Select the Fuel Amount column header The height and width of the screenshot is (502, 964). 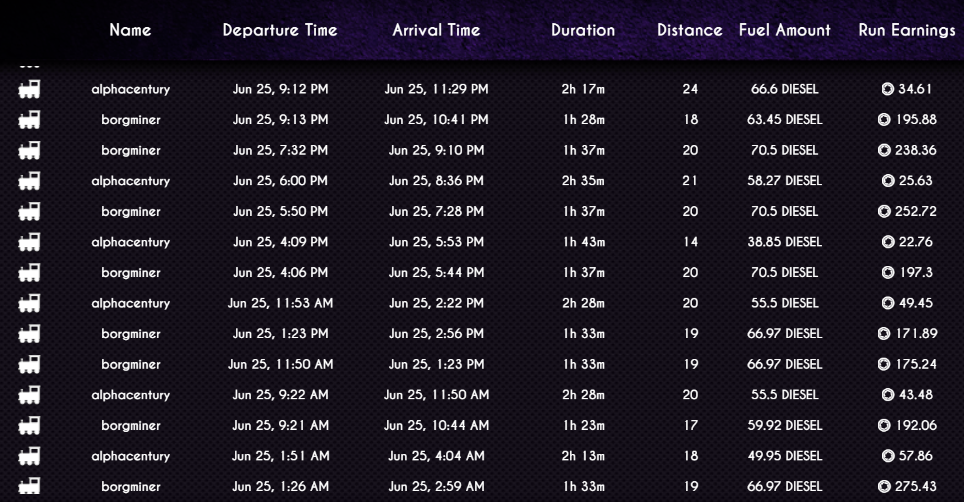point(784,30)
